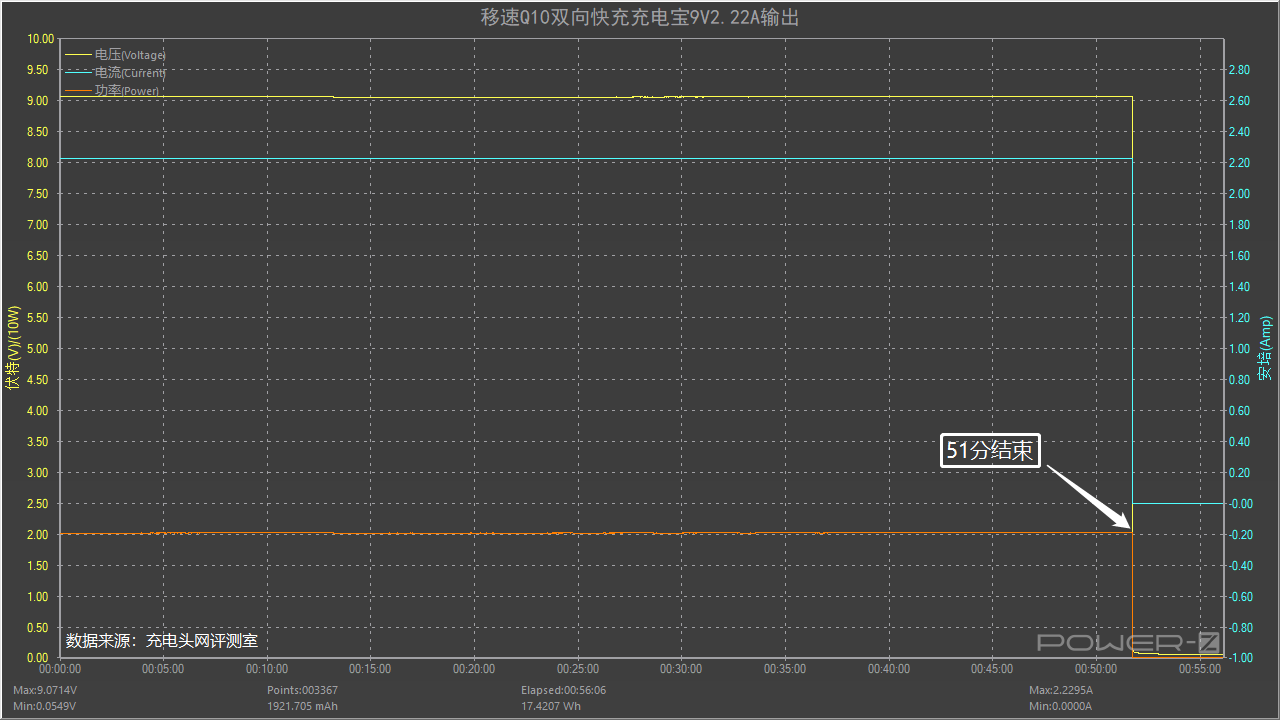This screenshot has width=1280, height=720.
Task: Click the POWER-Z logo watermark
Action: [1128, 643]
